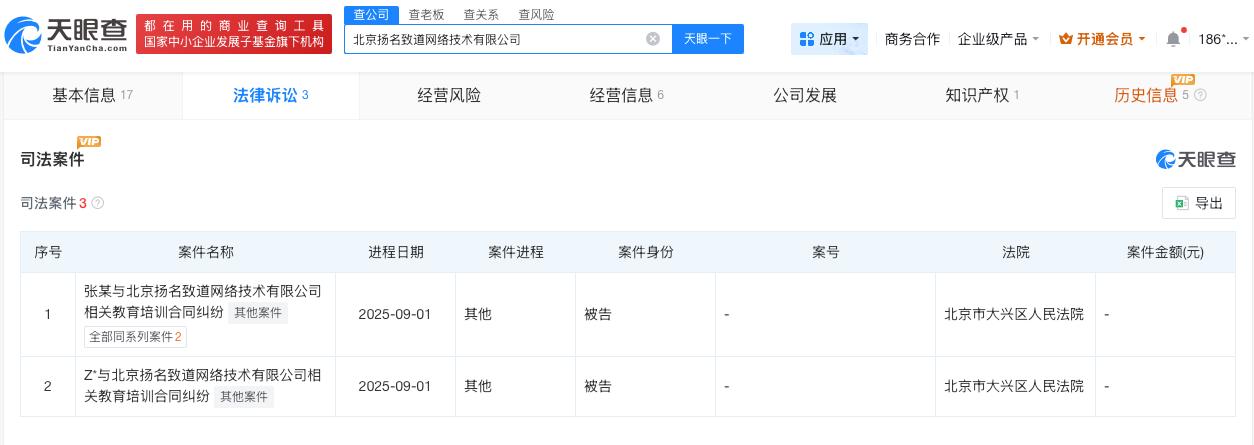Switch to the 法律诉讼 tab
1254x445 pixels.
pos(270,96)
